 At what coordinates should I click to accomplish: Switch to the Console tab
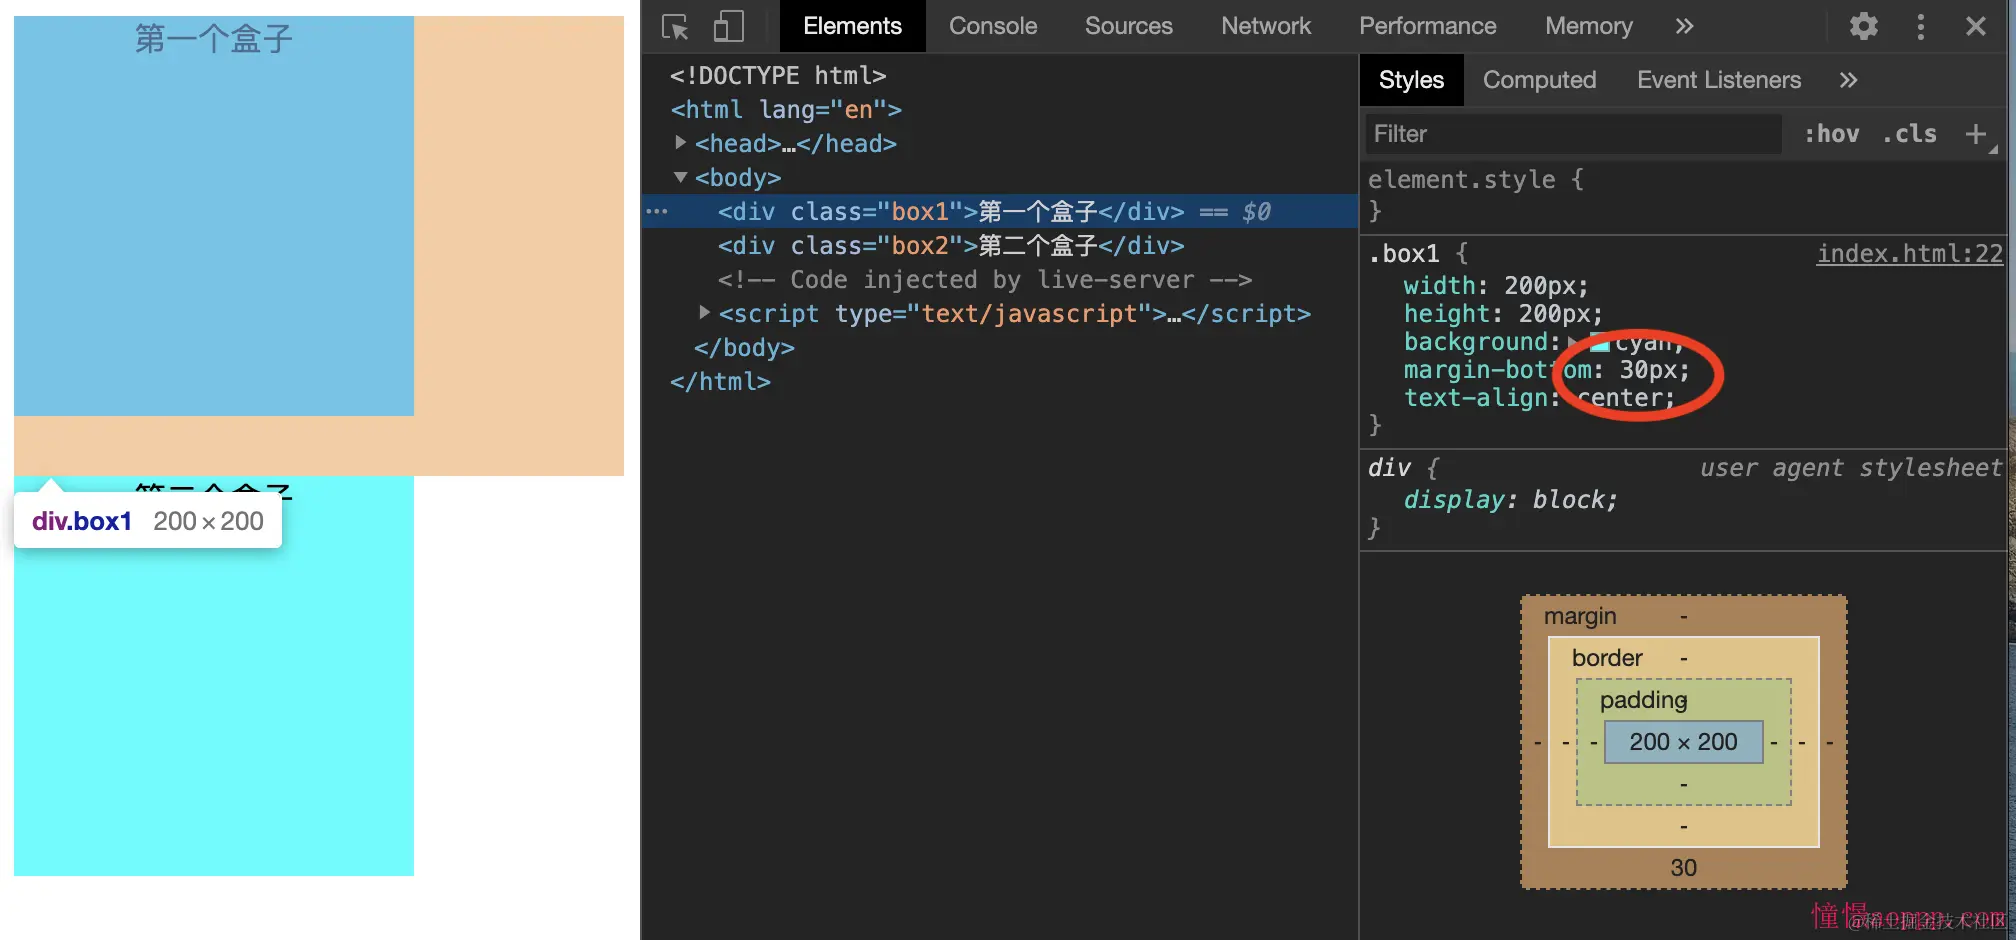993,26
